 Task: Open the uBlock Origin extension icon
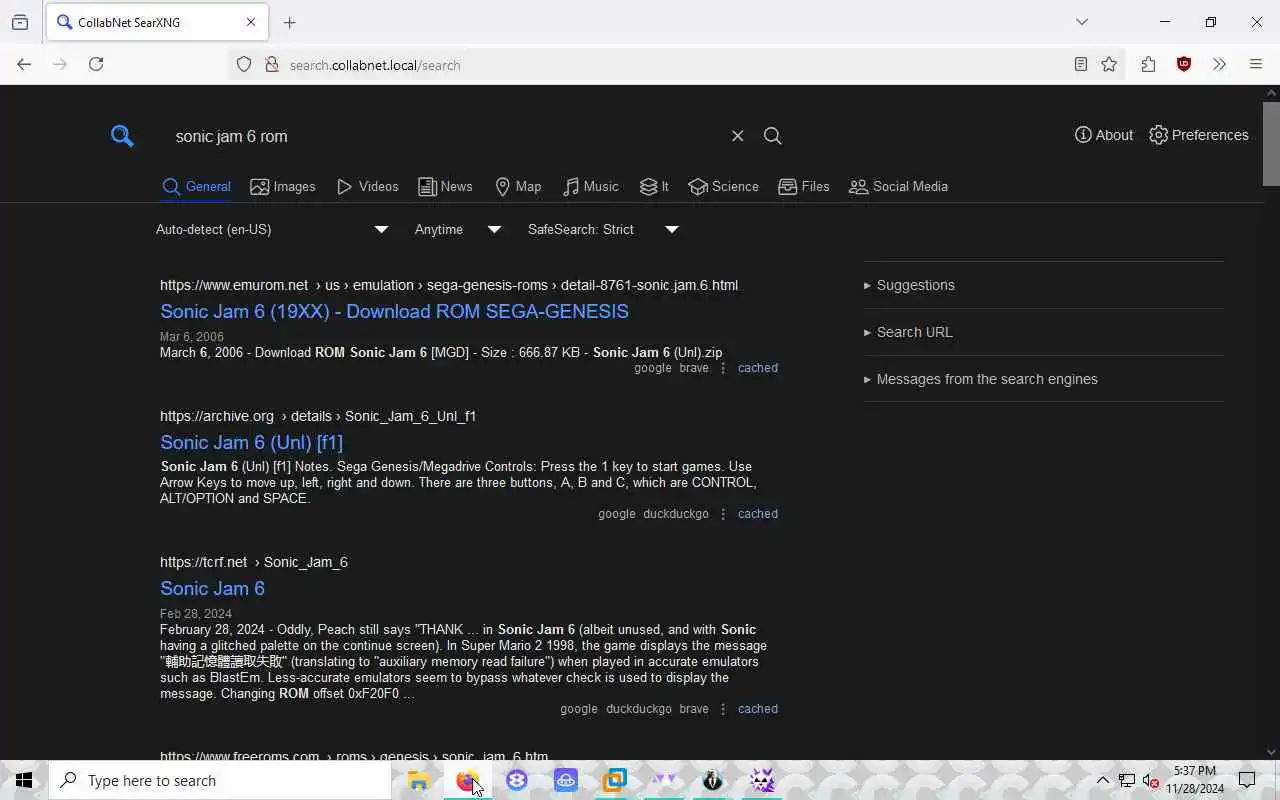click(1184, 64)
